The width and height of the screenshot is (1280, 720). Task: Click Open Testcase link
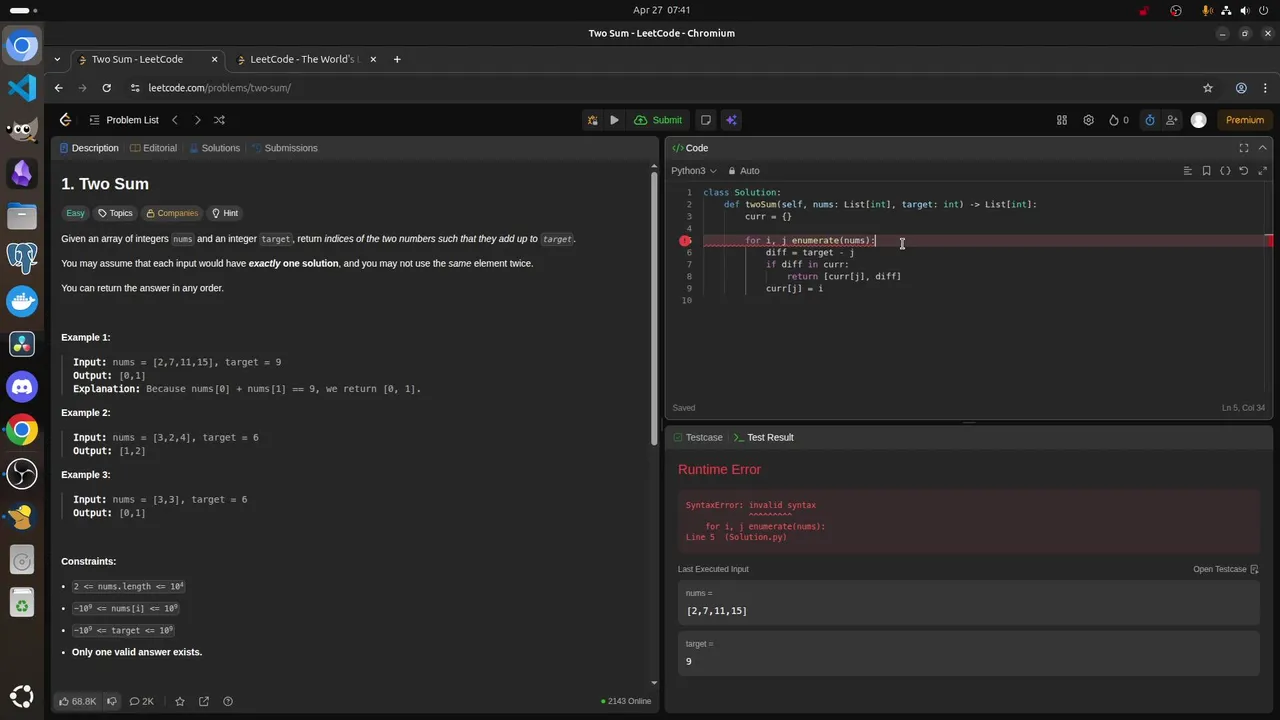pos(1226,569)
